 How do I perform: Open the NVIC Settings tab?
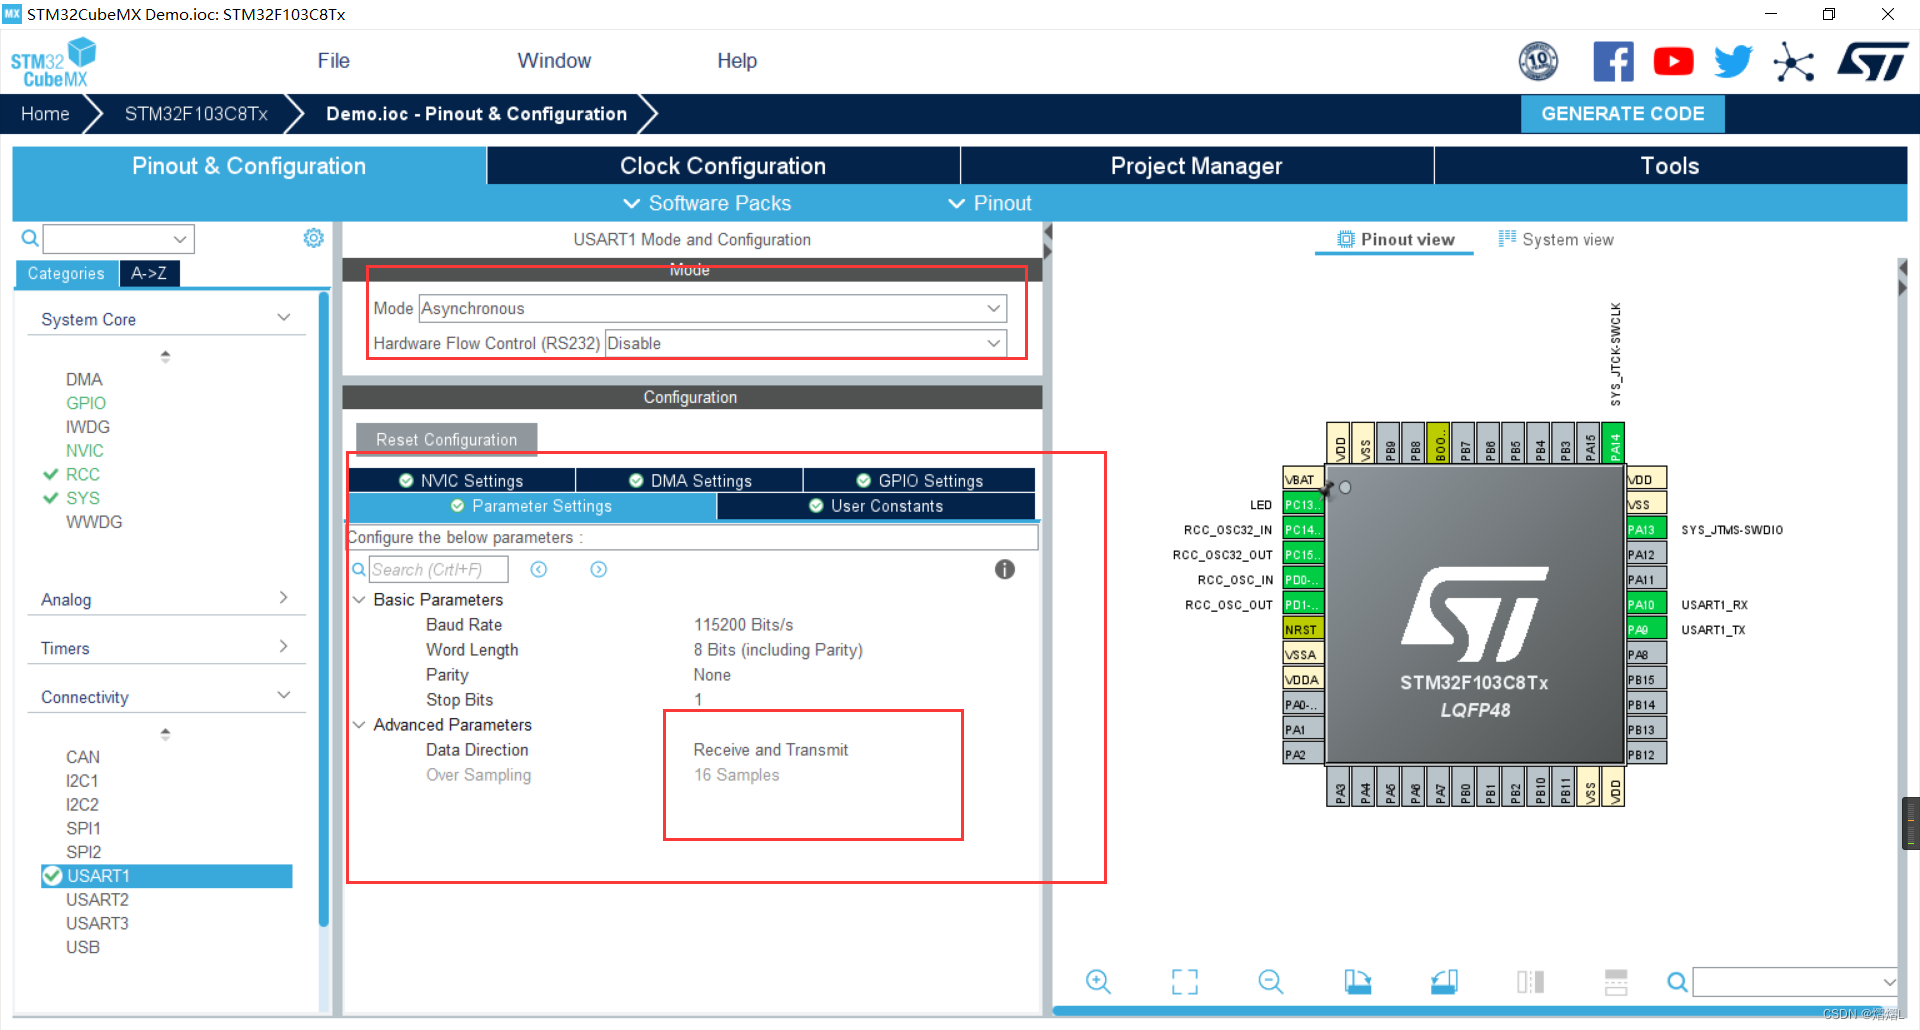click(461, 480)
